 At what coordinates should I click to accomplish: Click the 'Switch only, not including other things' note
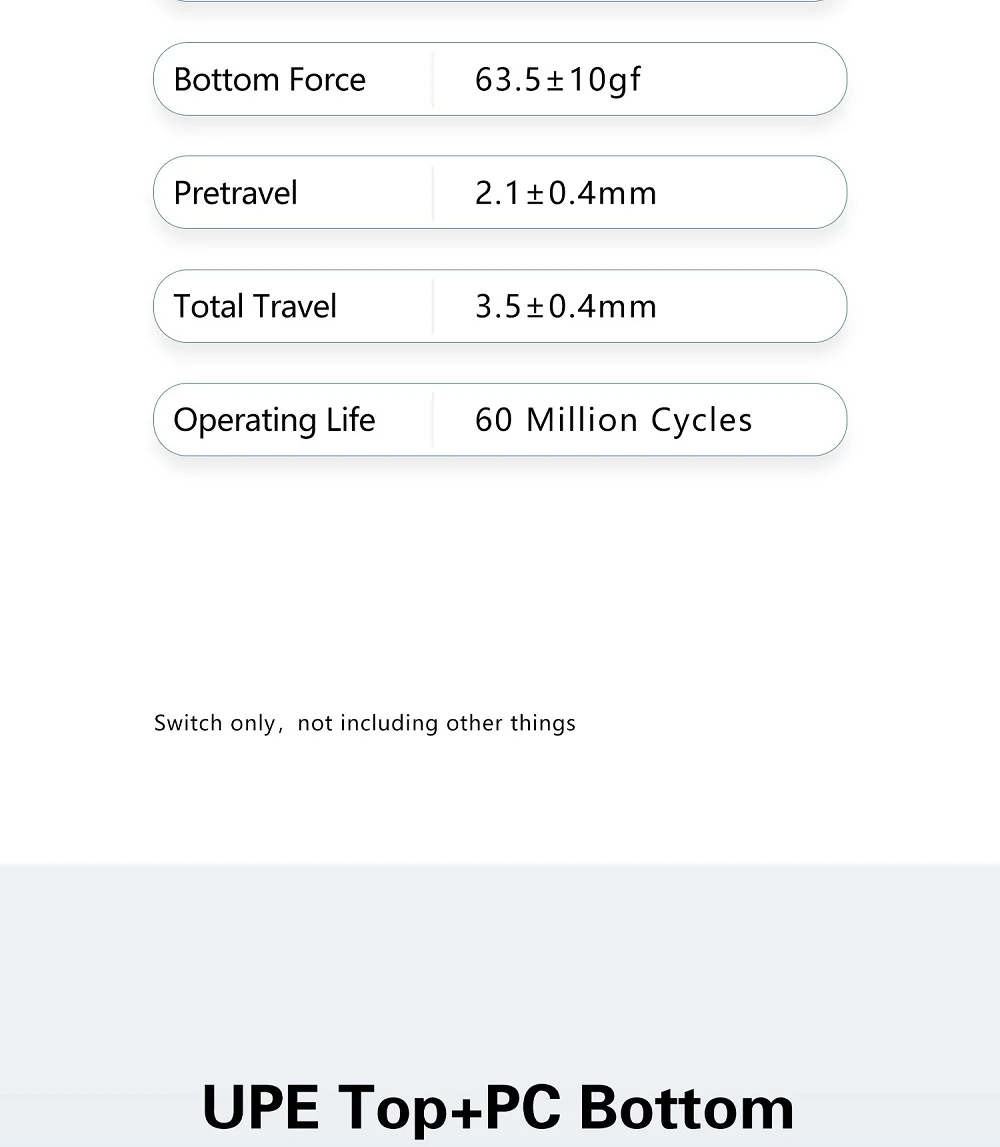pyautogui.click(x=364, y=723)
